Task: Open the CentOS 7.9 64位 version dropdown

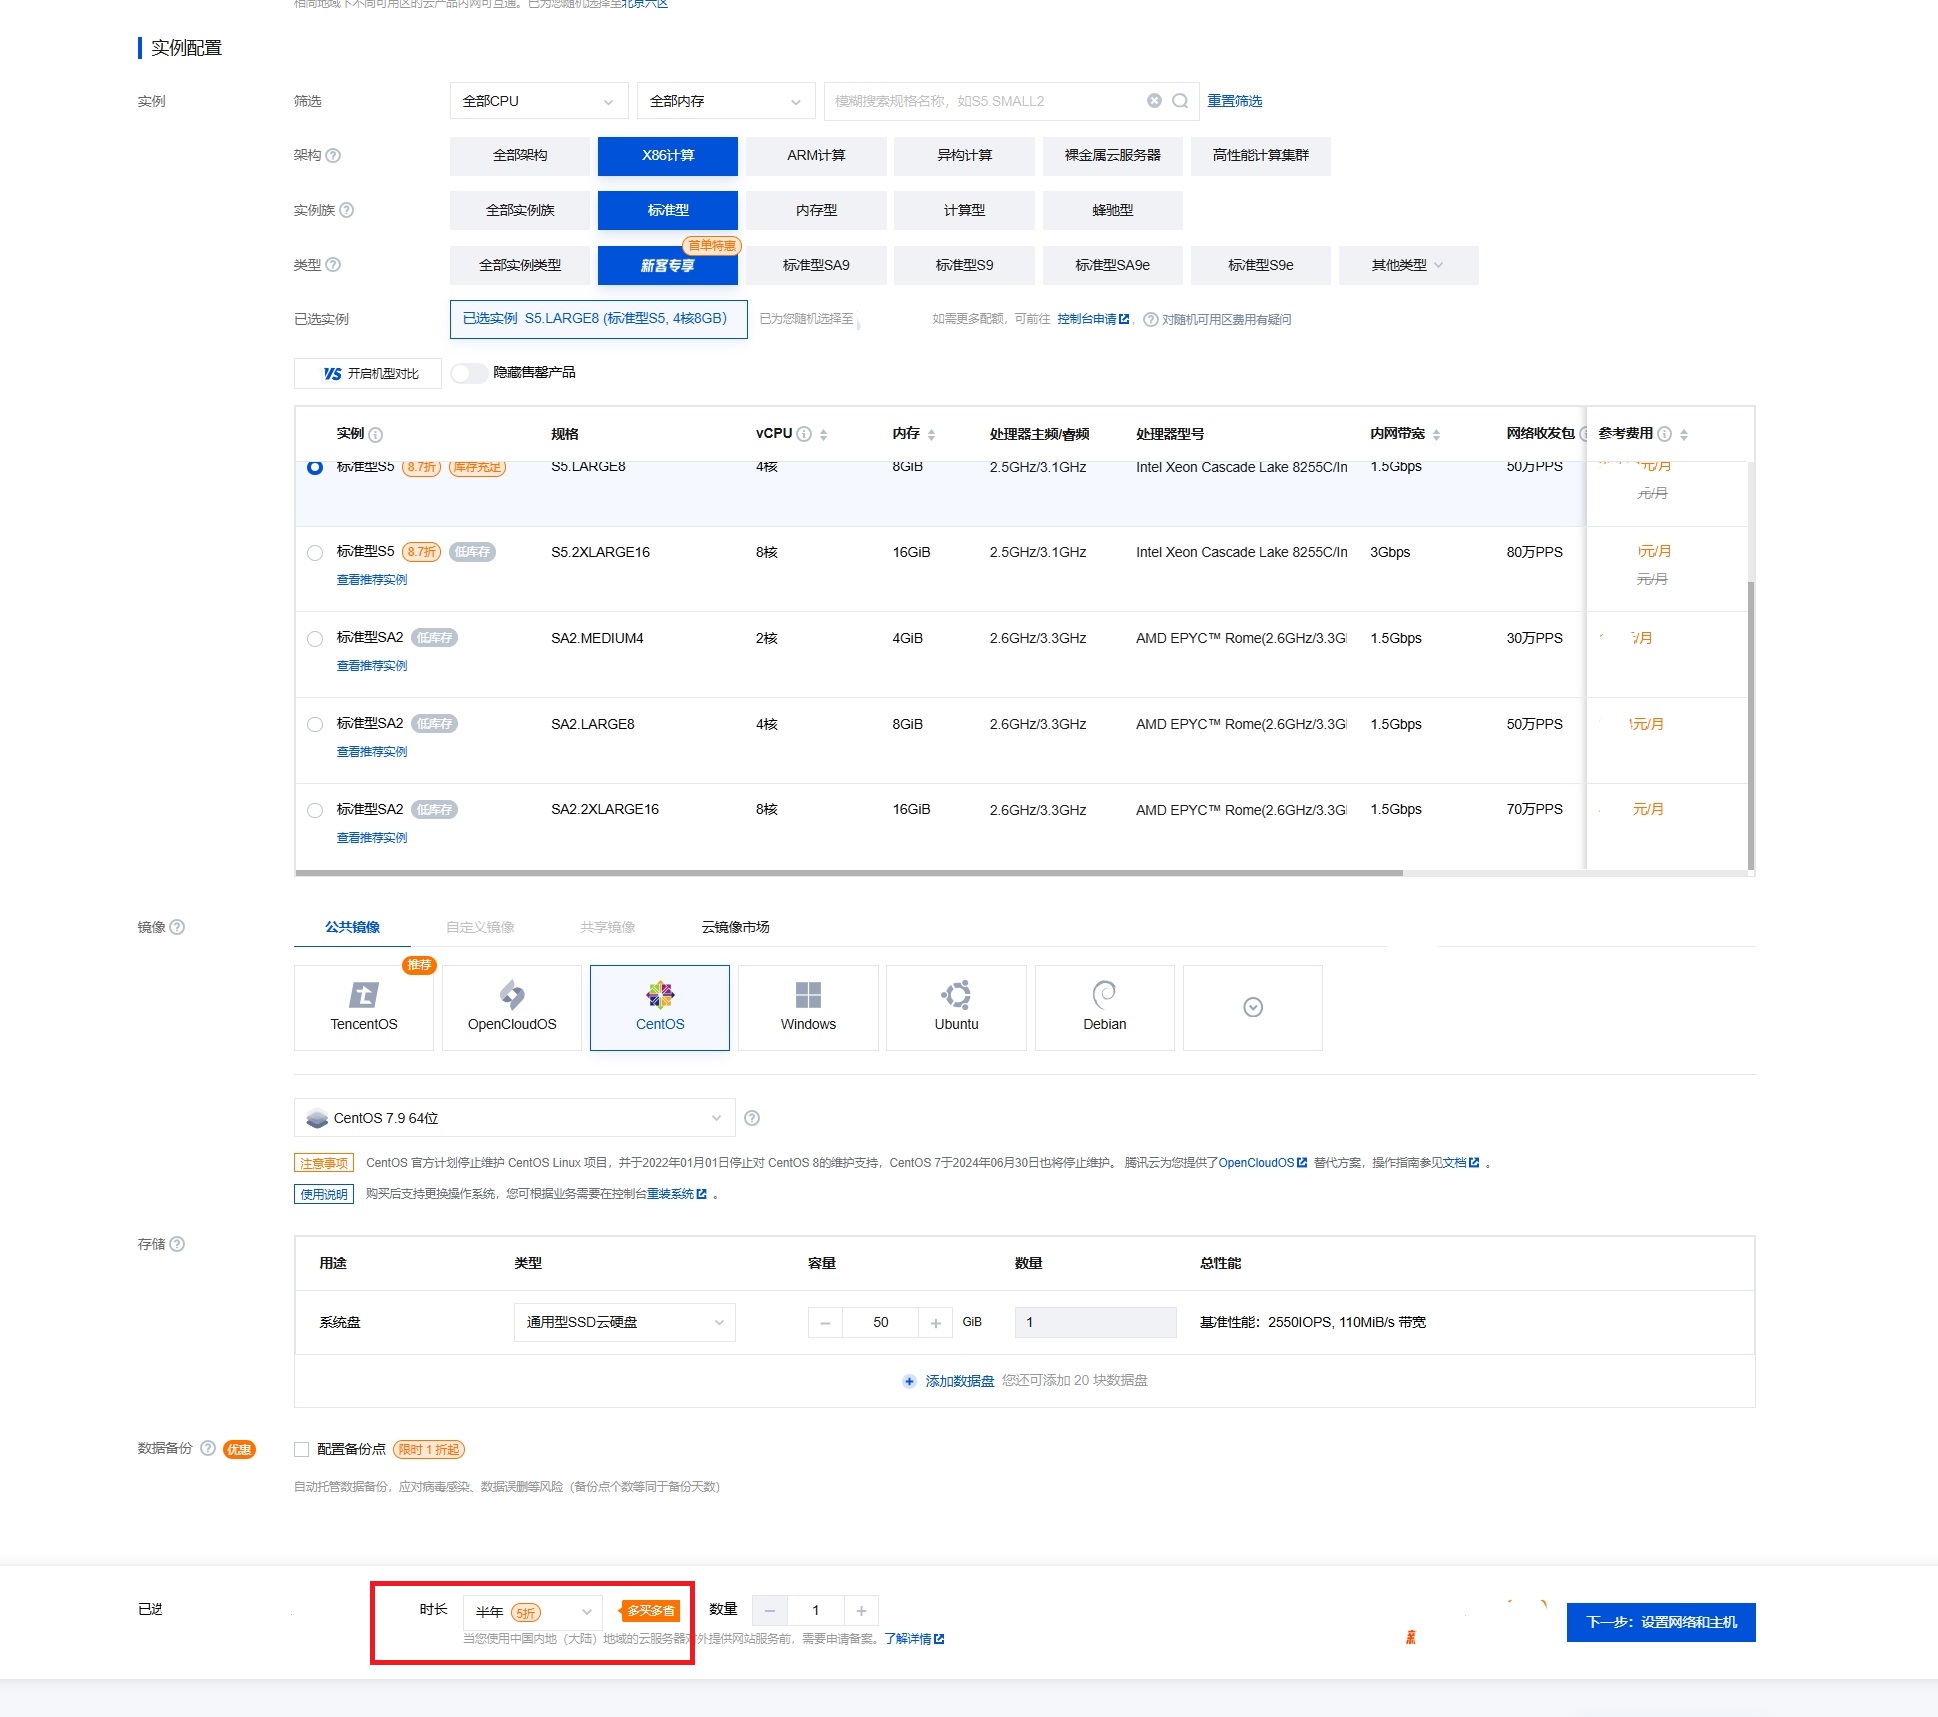Action: click(x=515, y=1118)
